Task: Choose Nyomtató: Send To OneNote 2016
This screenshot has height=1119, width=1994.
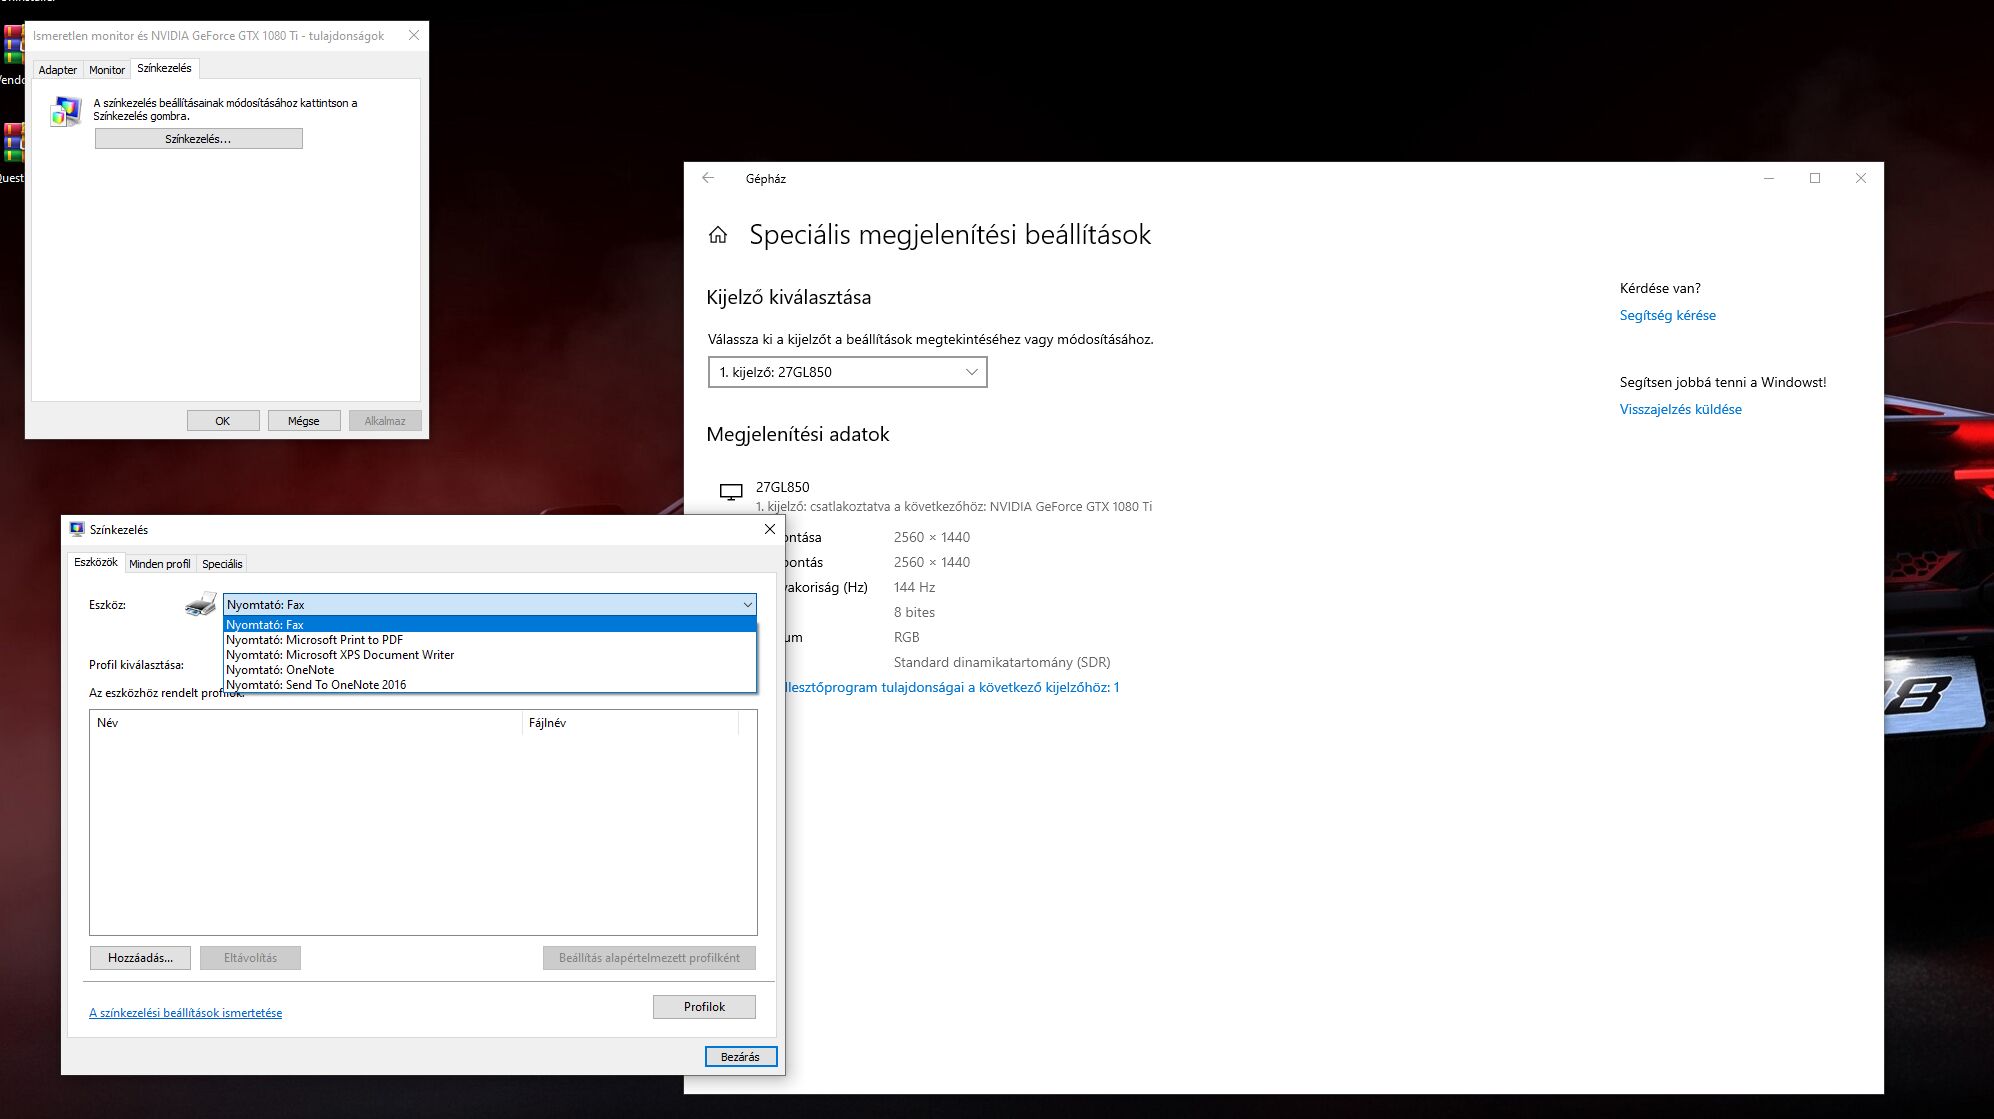Action: (316, 685)
